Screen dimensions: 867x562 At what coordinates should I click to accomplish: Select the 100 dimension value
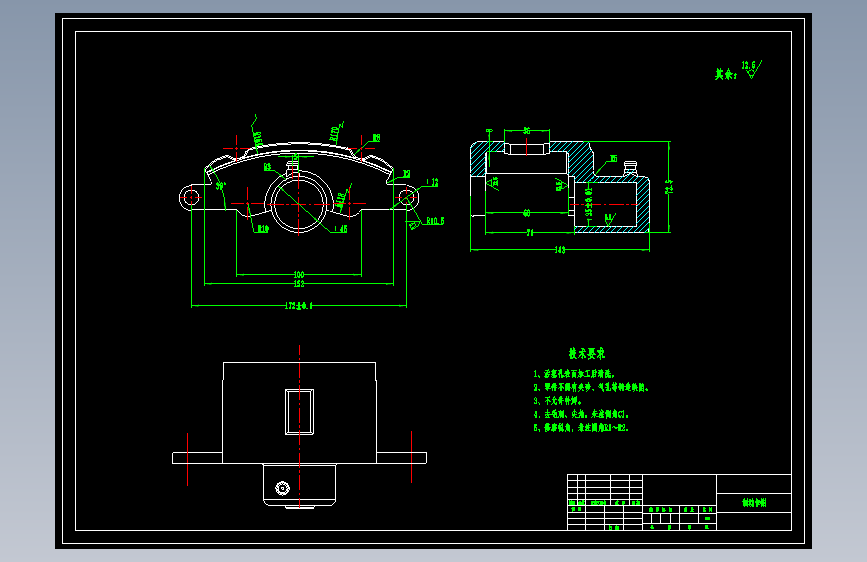click(x=299, y=274)
